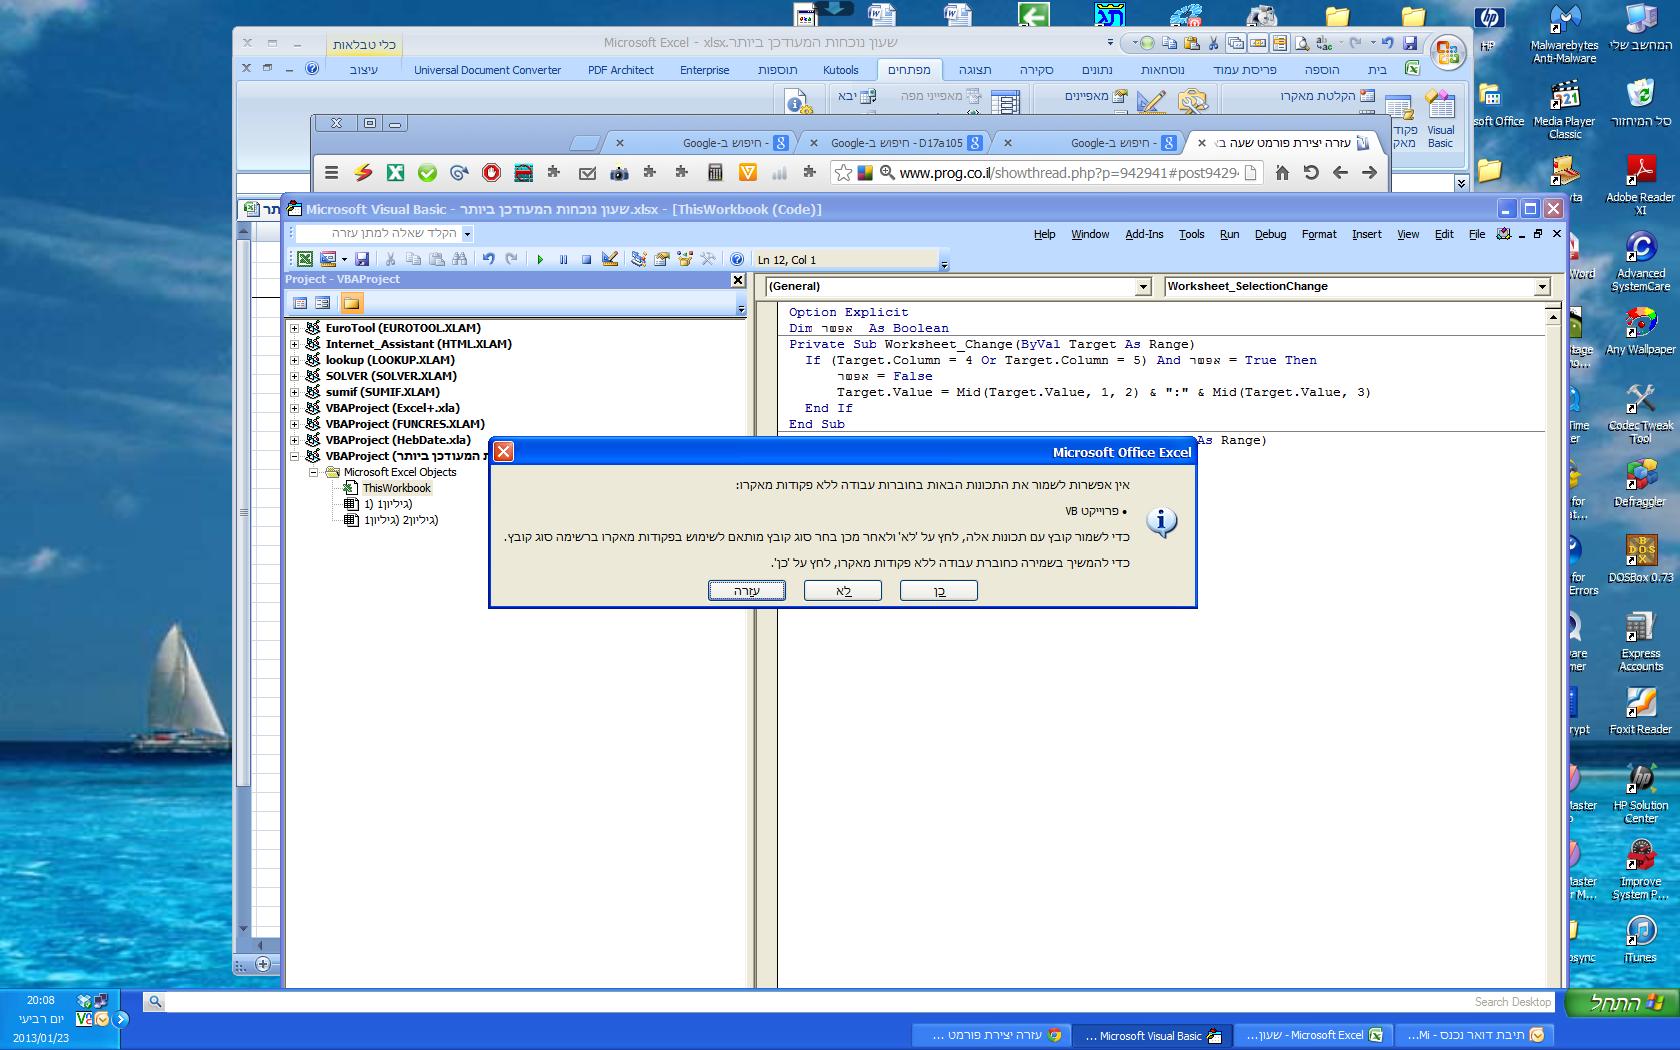Click the browser home icon
Screen dimensions: 1680x1050
pos(1282,173)
